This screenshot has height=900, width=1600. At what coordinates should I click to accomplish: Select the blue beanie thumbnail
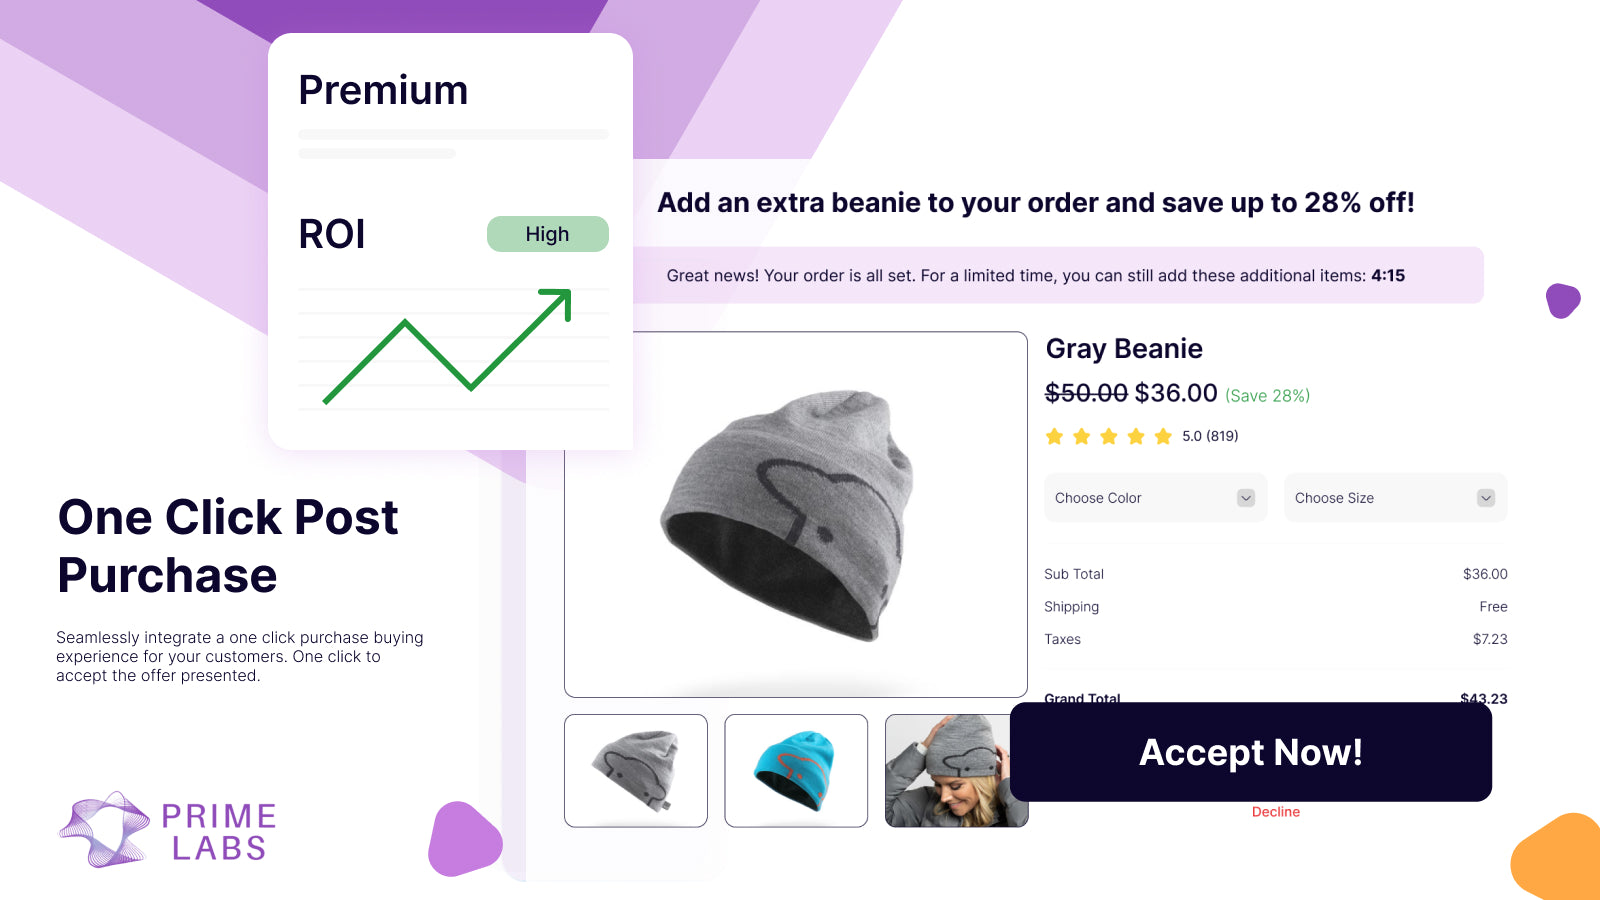click(796, 770)
